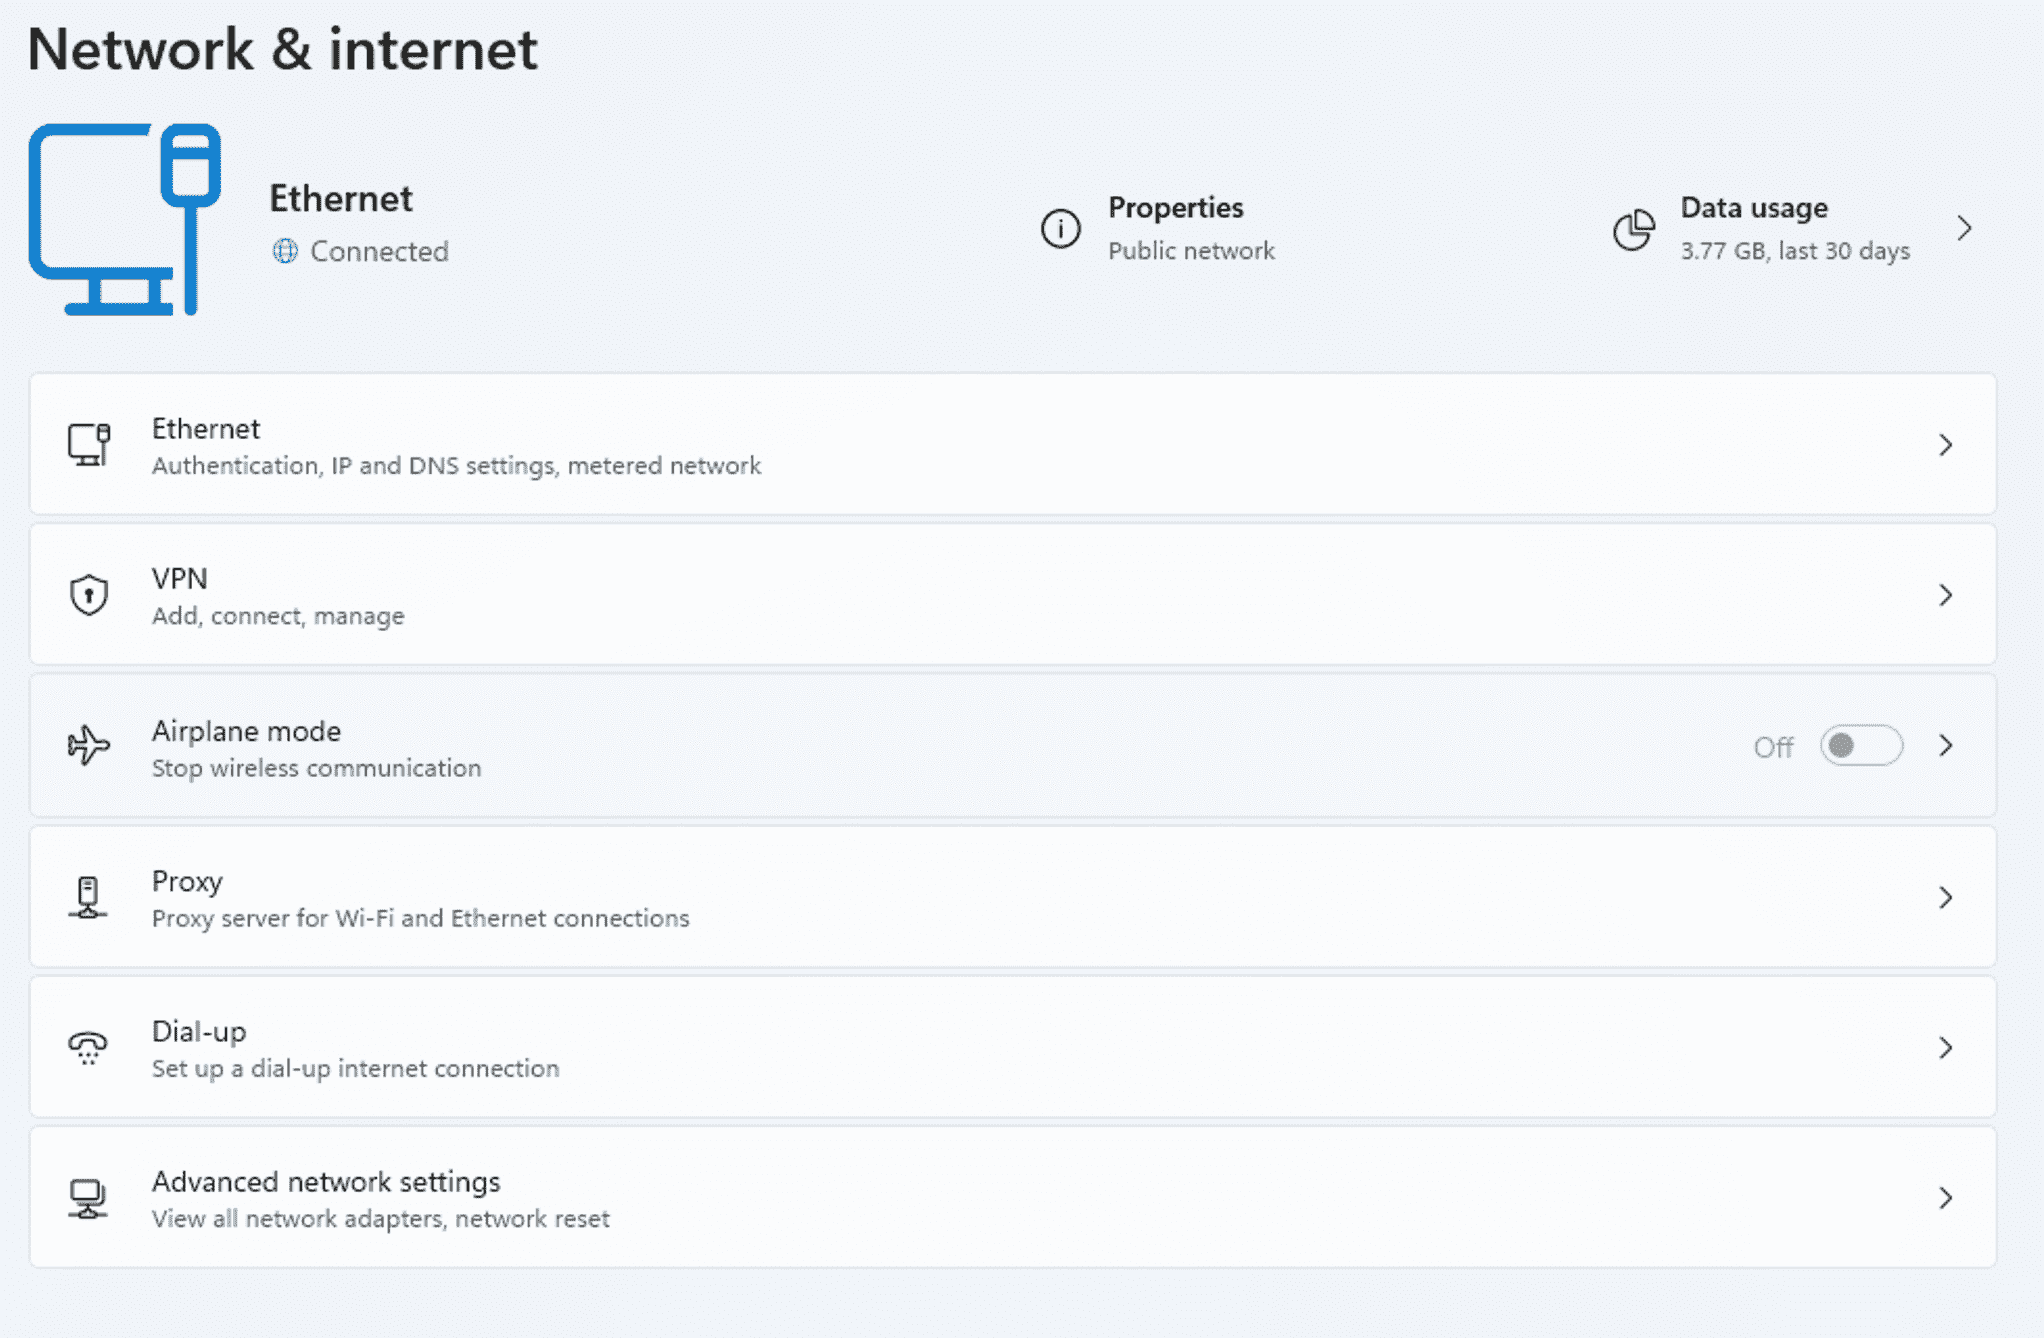
Task: Open Airplane mode details via chevron
Action: point(1945,746)
